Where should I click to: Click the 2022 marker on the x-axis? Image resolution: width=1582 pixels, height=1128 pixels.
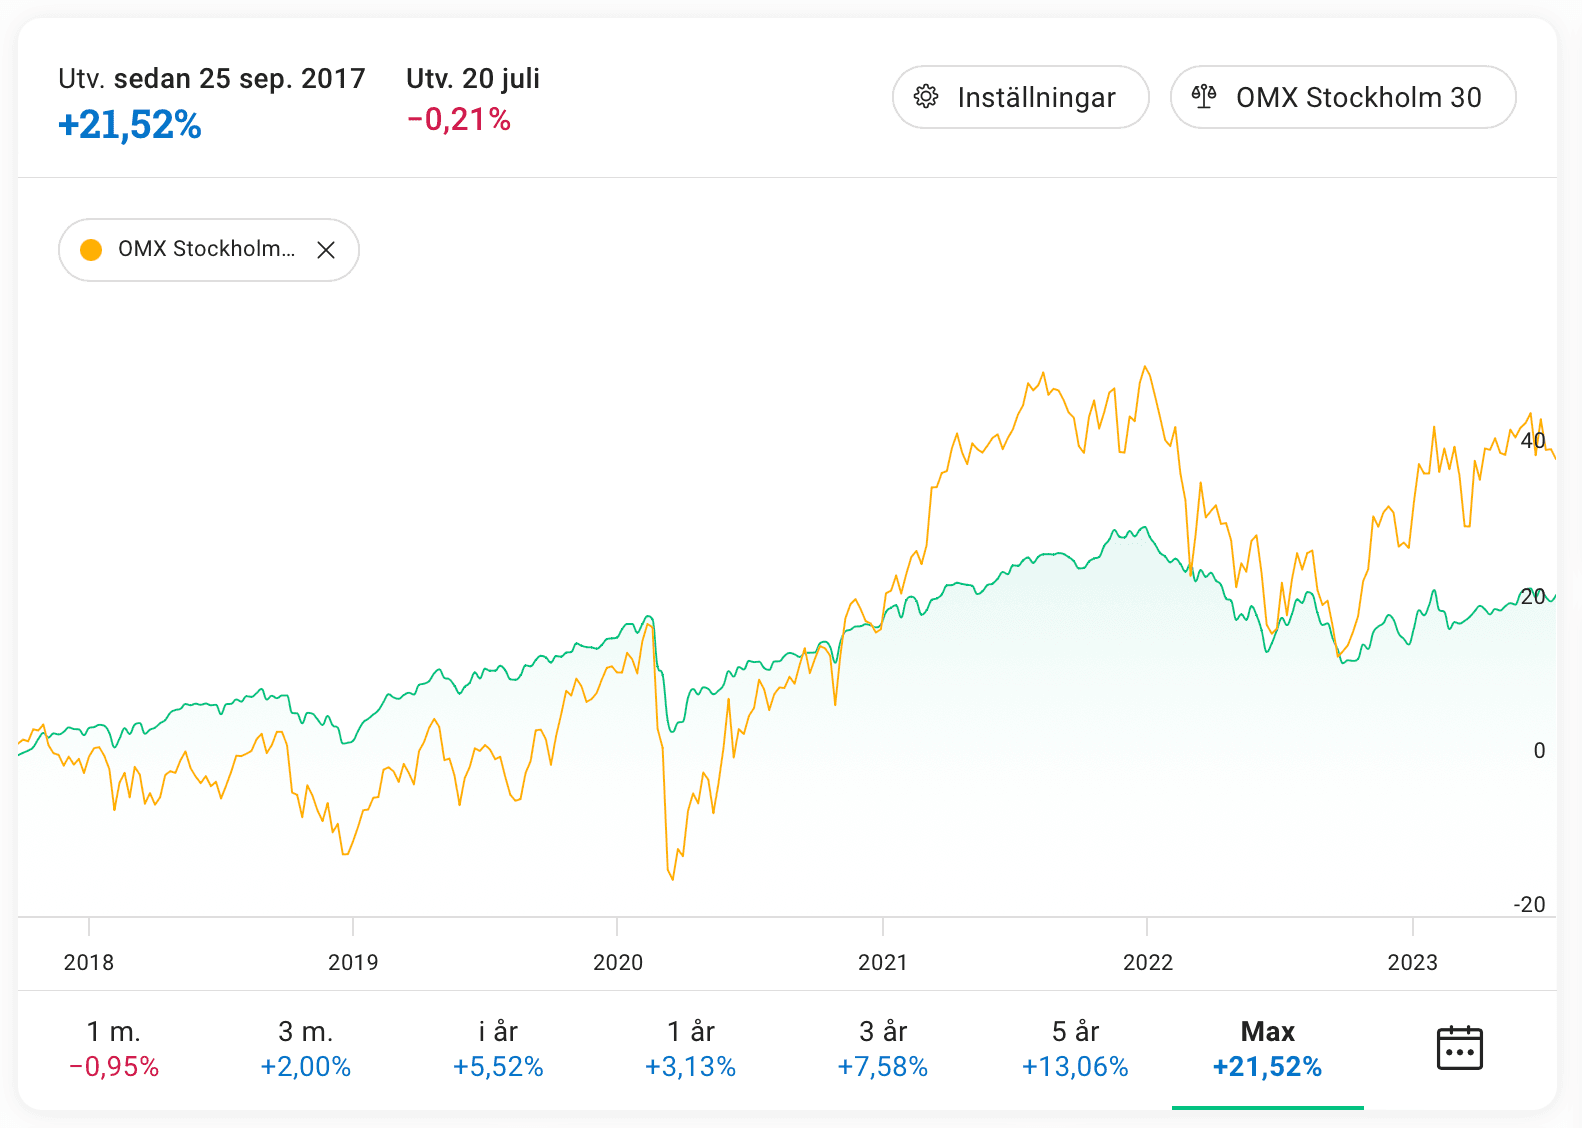coord(1147,962)
